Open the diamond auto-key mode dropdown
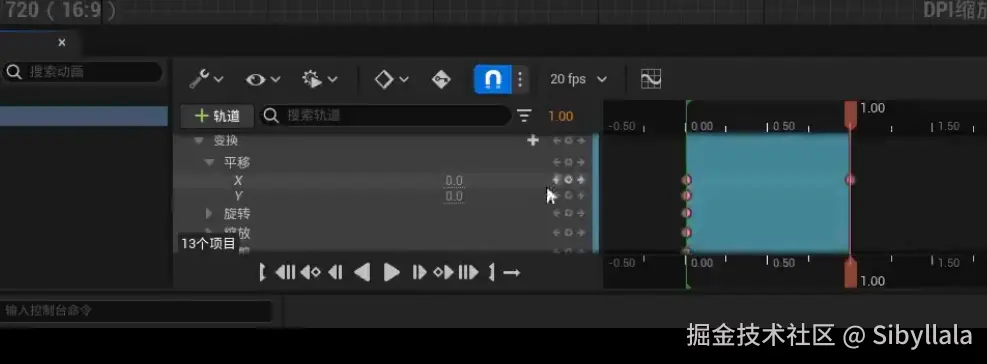 tap(391, 79)
